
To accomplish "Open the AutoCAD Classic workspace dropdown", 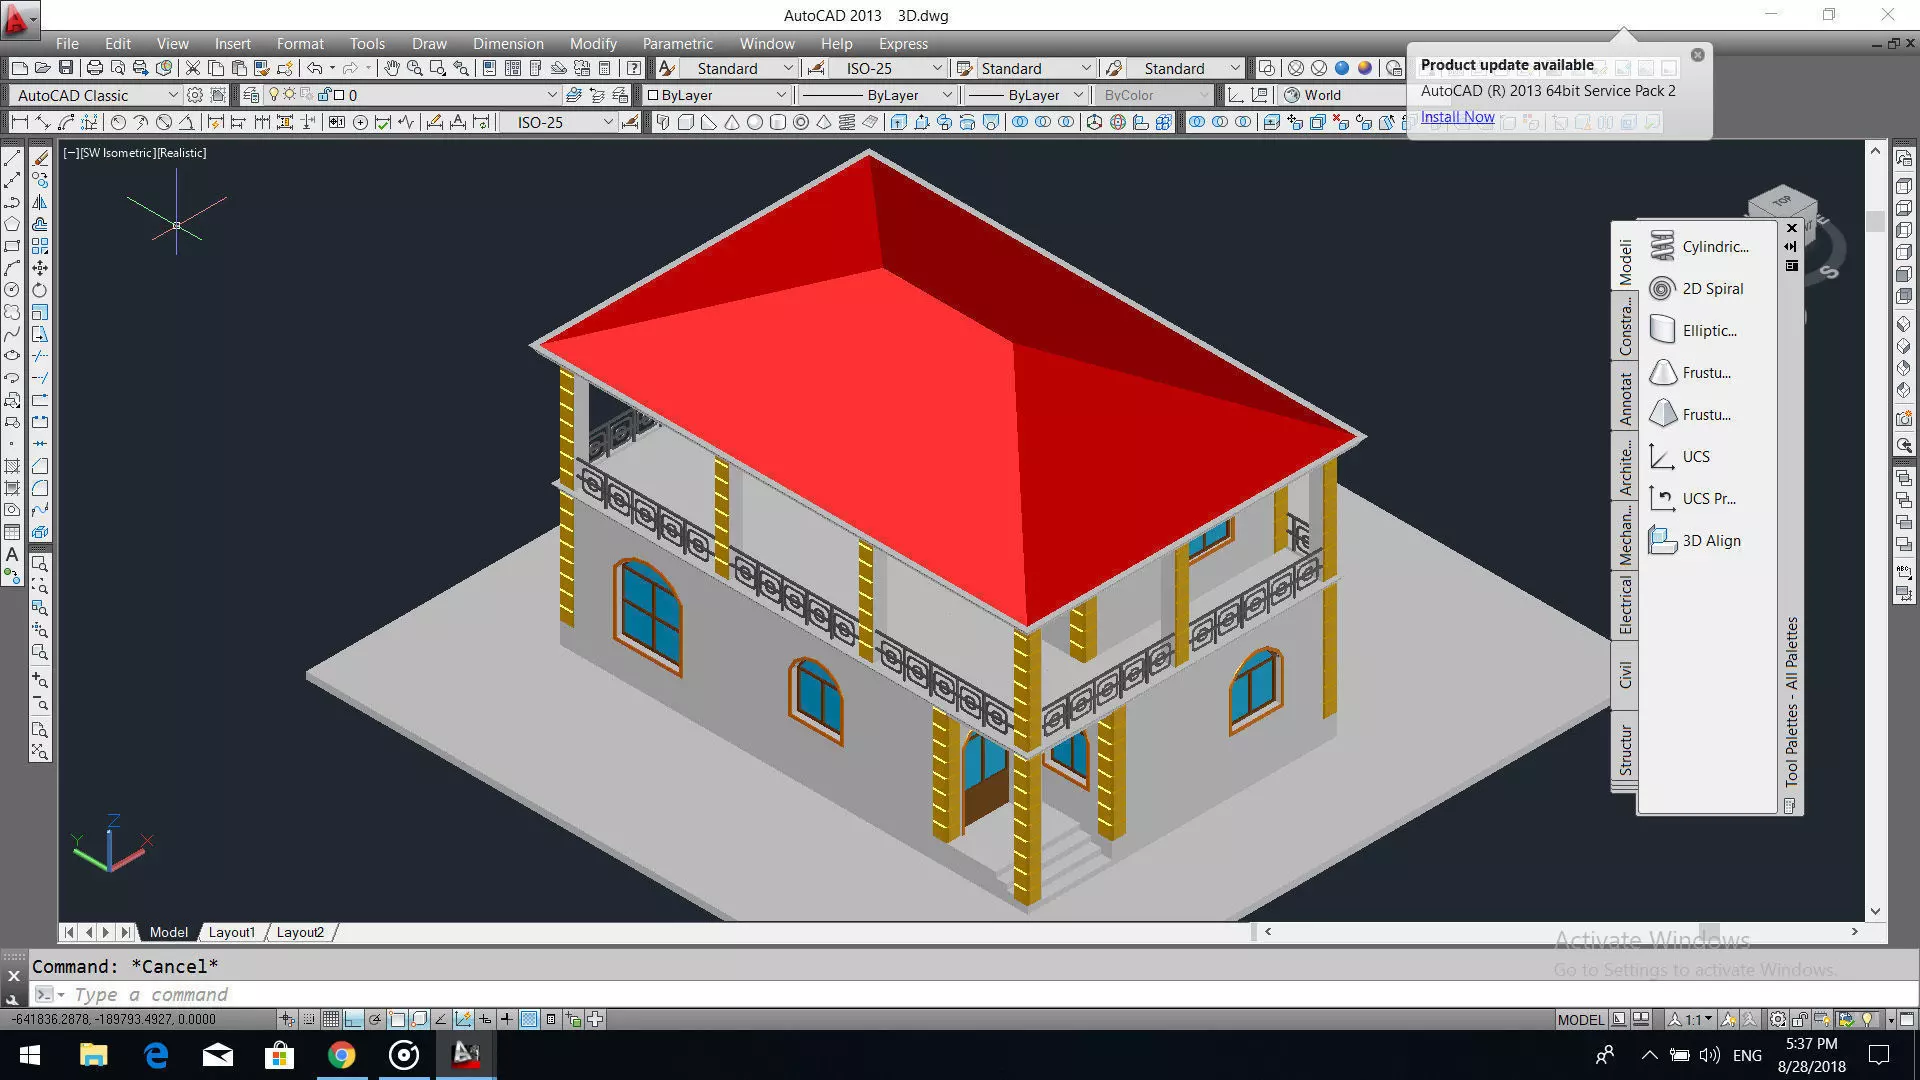I will coord(95,95).
